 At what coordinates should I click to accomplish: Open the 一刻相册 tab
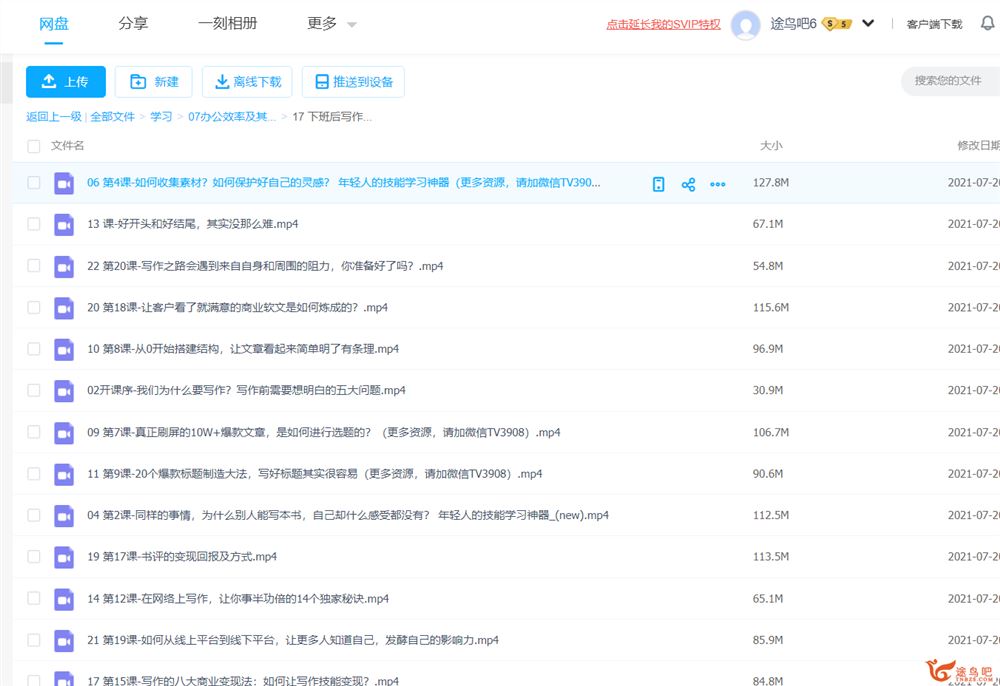227,24
